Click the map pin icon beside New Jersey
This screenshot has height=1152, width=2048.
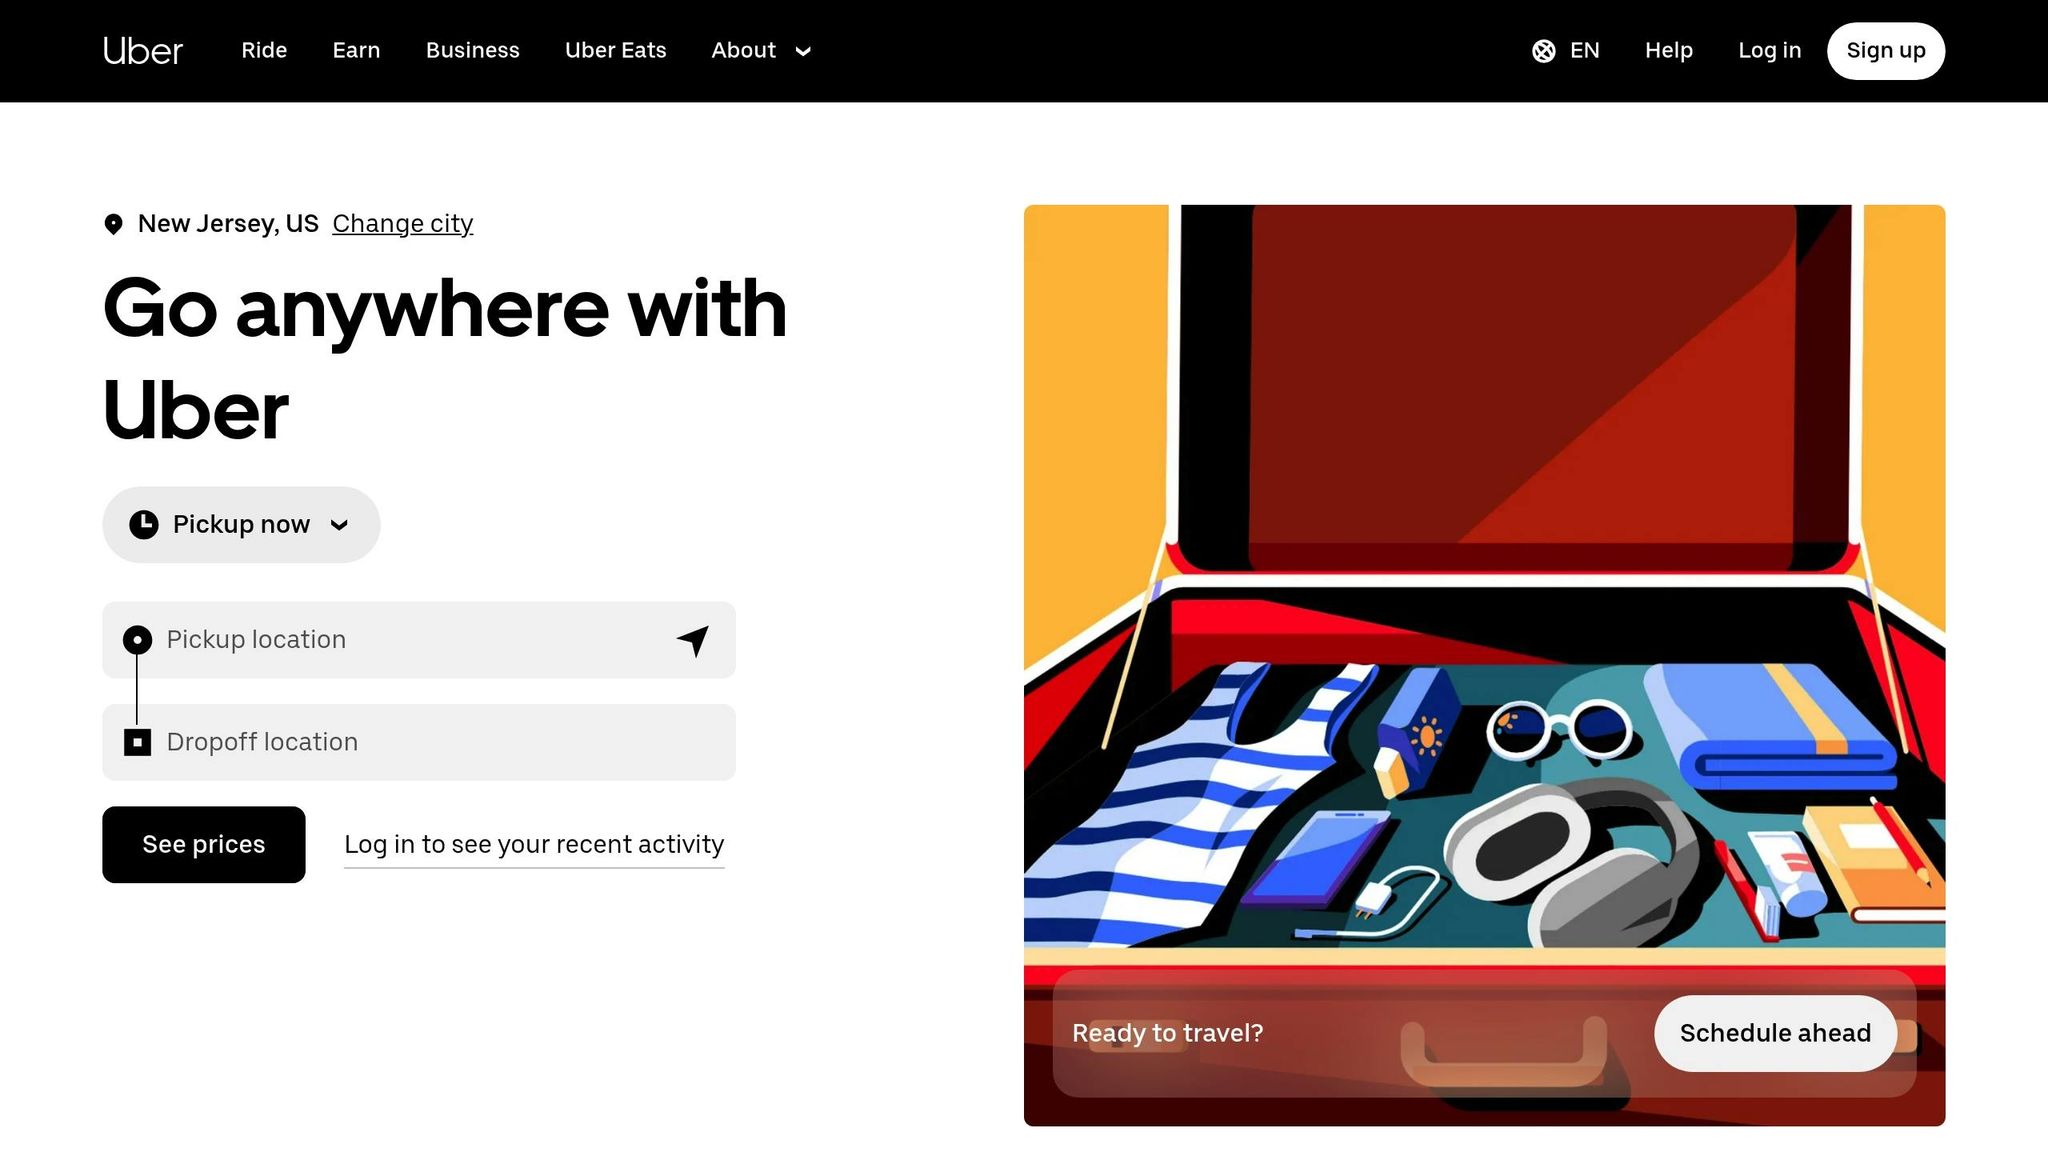click(114, 224)
